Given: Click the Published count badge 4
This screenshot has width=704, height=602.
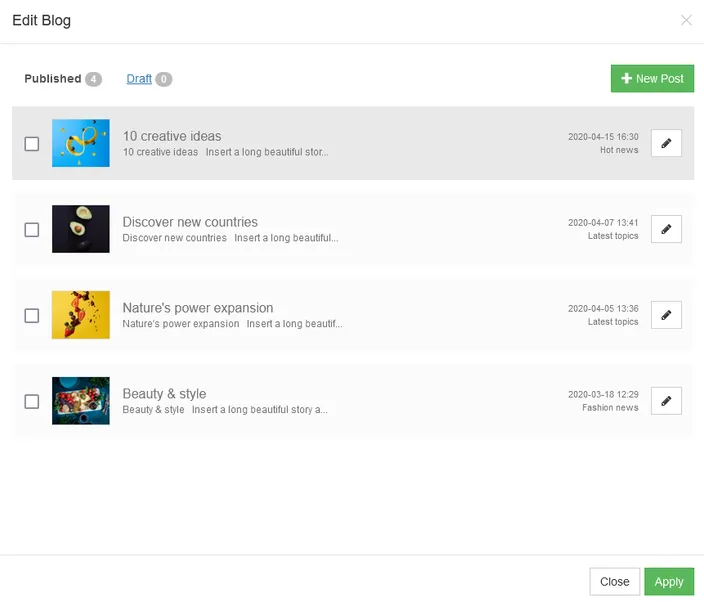Looking at the screenshot, I should (x=93, y=79).
